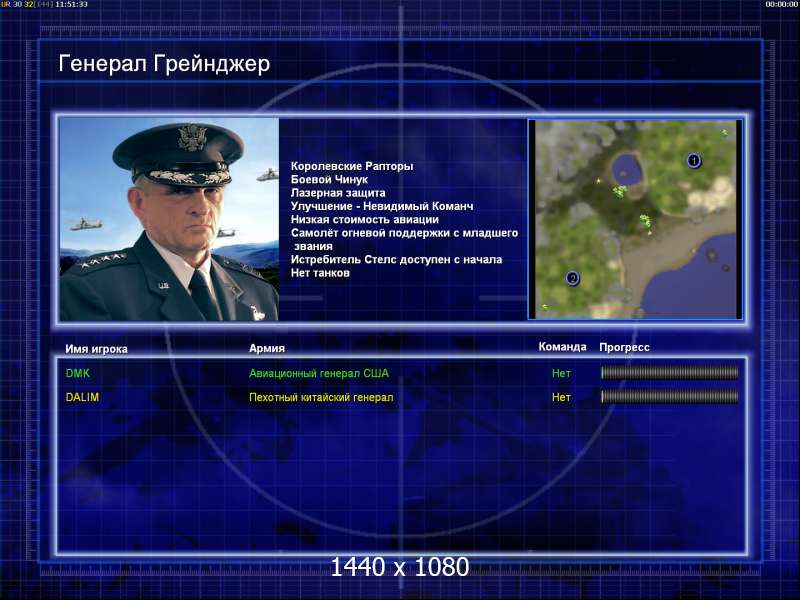Click the 'Боевой Чинук' feature line
The image size is (800, 600).
tap(329, 179)
